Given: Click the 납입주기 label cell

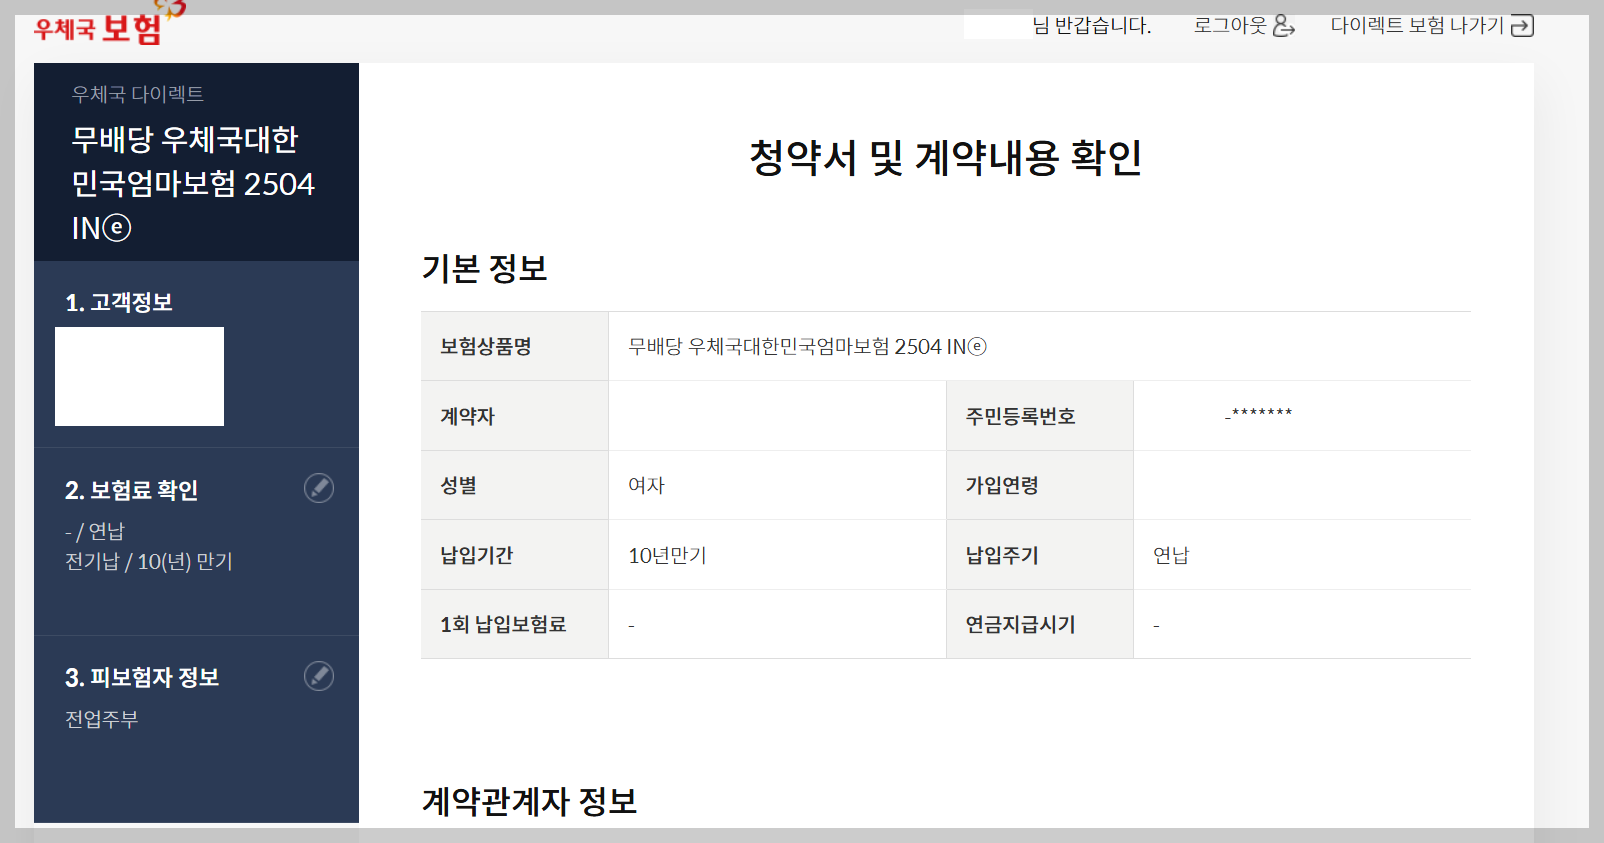Looking at the screenshot, I should [1040, 555].
